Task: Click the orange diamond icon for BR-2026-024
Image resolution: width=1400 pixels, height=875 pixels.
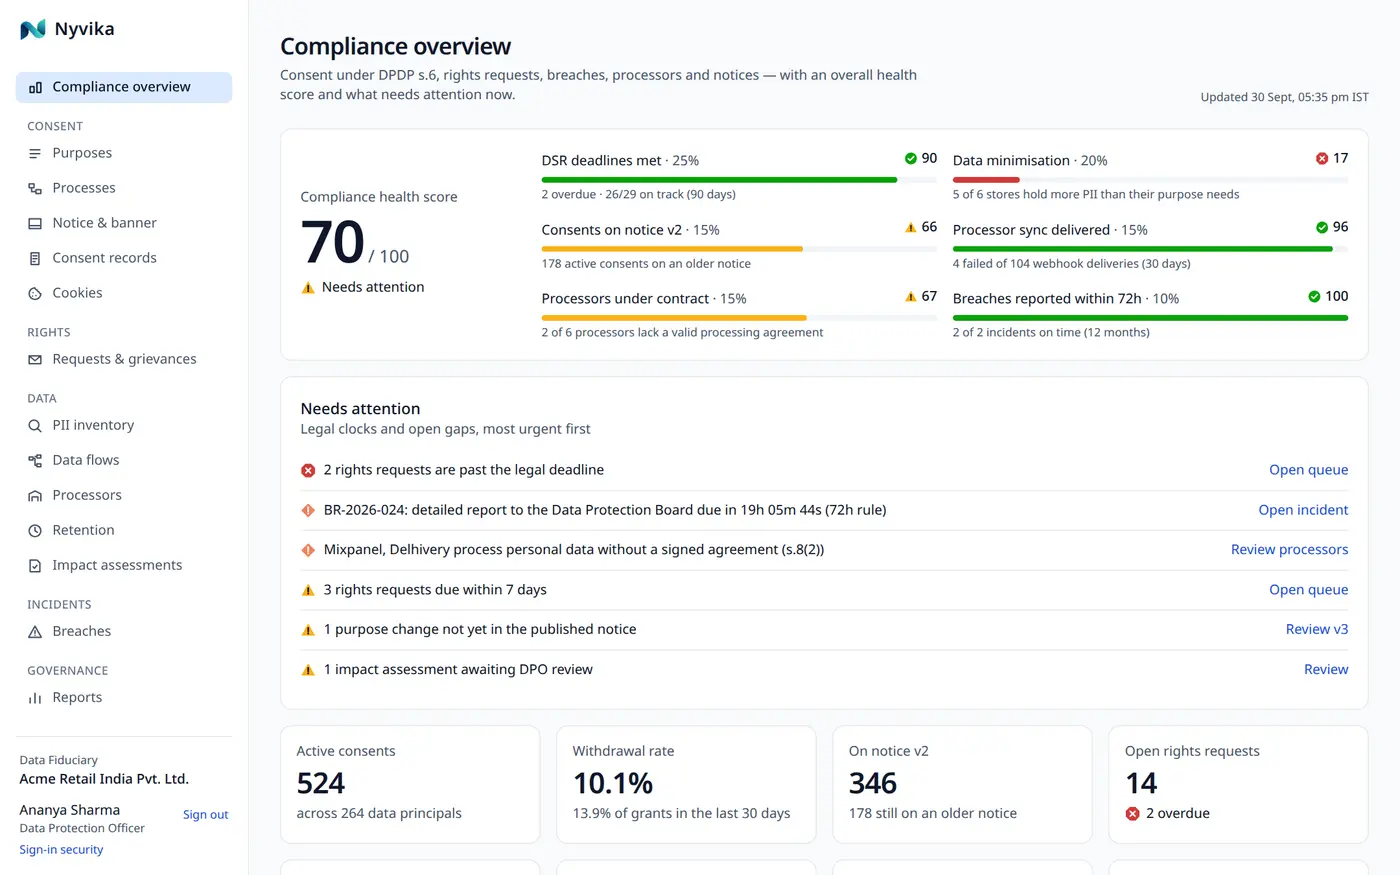Action: pos(308,510)
